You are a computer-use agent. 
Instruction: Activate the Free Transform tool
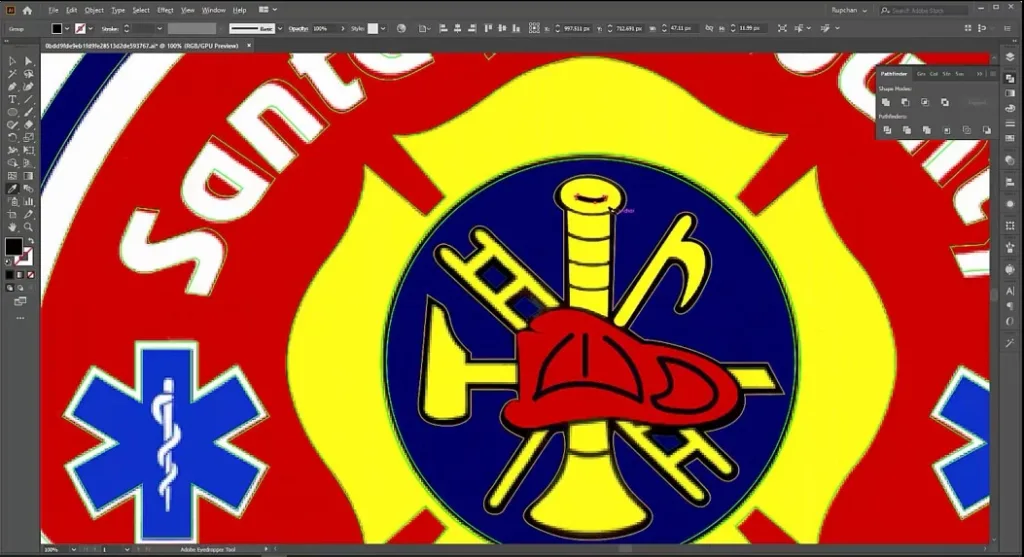point(28,150)
